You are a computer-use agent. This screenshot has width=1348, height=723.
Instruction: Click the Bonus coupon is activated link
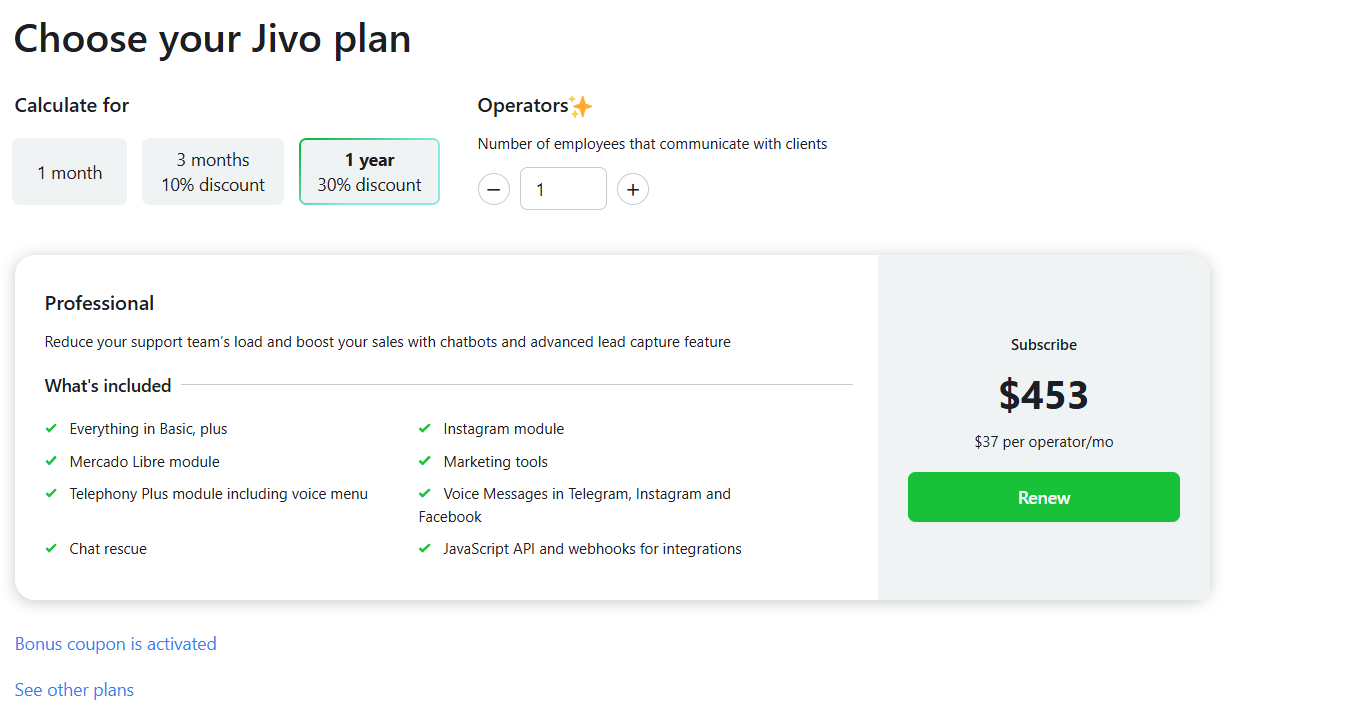(x=115, y=643)
